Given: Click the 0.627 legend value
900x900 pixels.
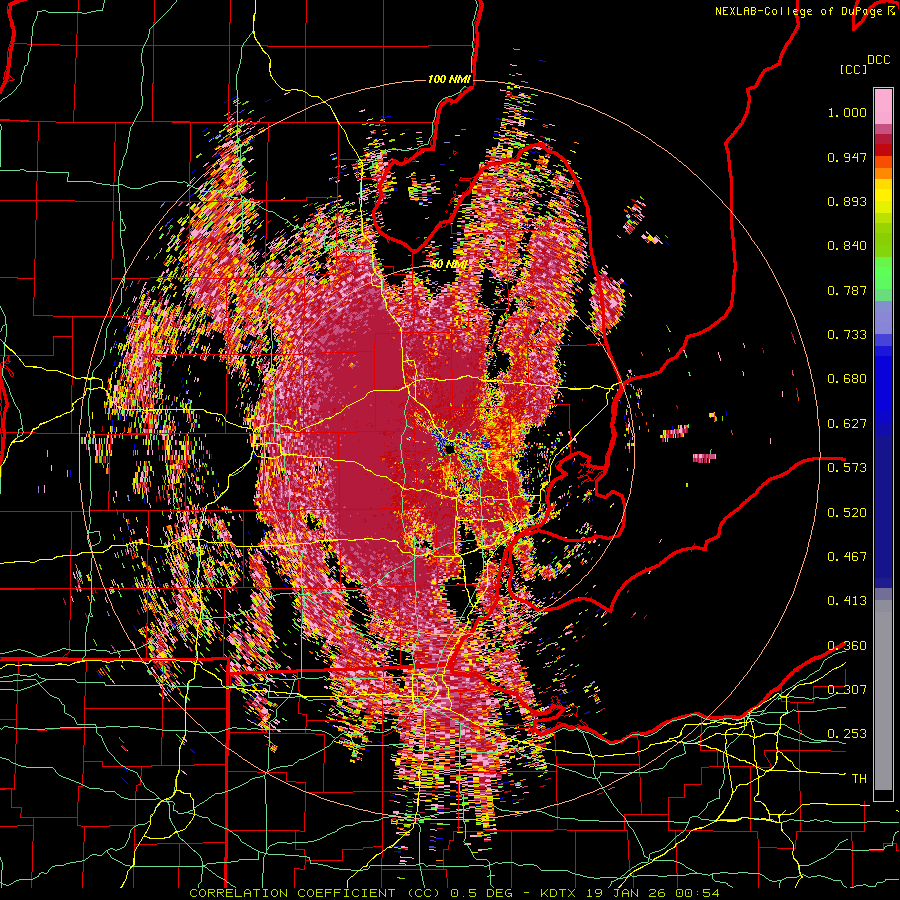Looking at the screenshot, I should pos(847,424).
